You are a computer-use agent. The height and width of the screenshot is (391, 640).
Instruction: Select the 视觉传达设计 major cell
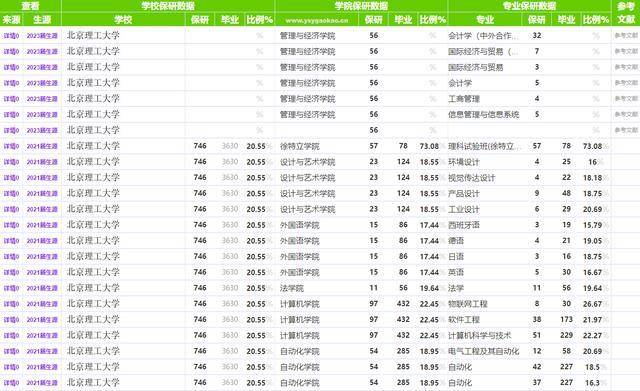(x=471, y=178)
